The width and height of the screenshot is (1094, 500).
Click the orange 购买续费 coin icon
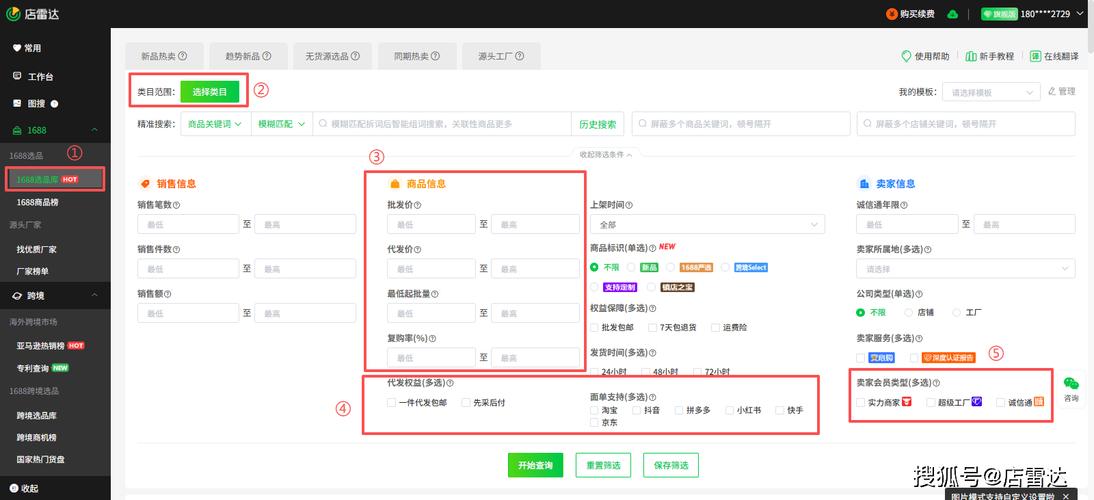pos(892,14)
